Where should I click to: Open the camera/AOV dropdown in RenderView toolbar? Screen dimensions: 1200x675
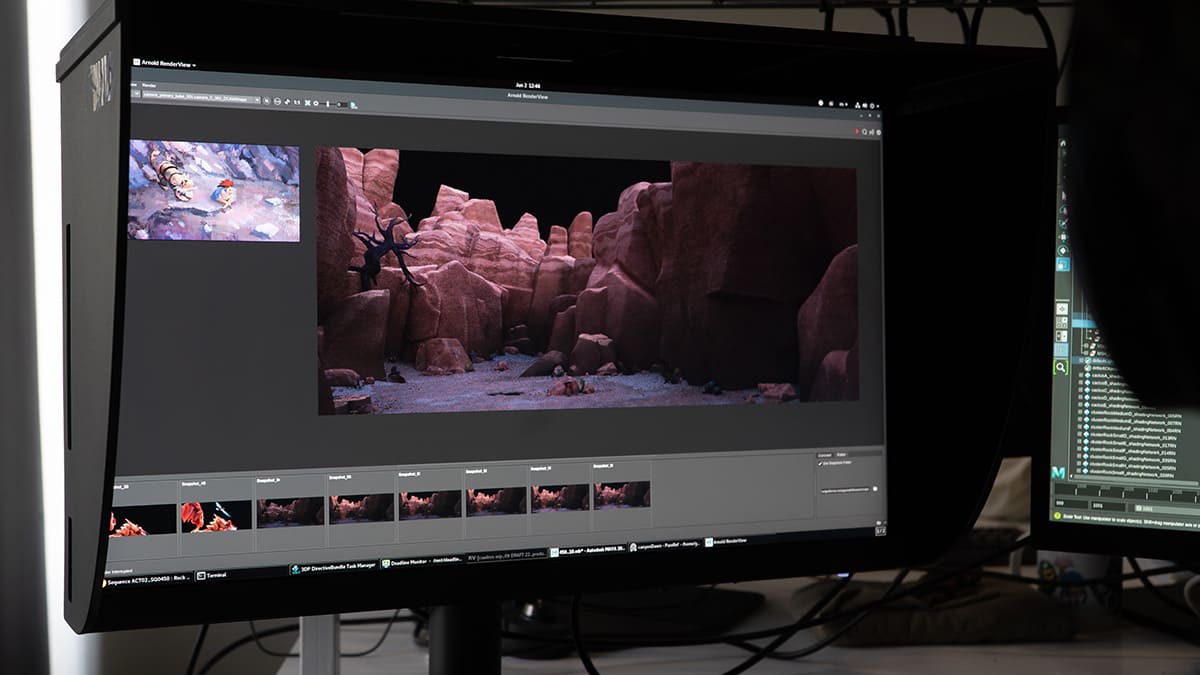pos(201,100)
